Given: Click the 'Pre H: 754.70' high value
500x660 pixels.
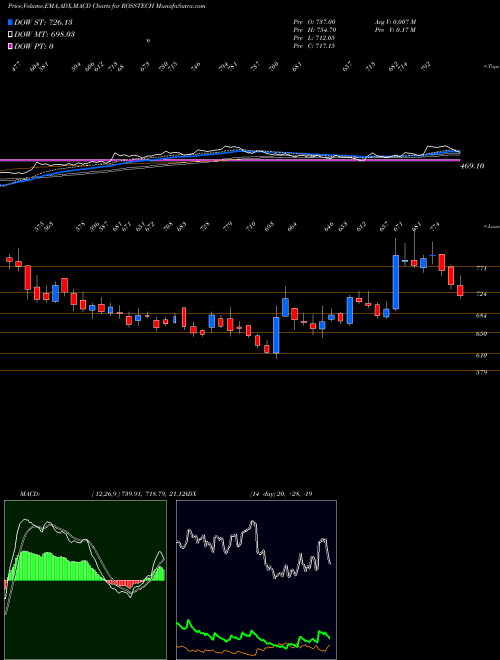Looking at the screenshot, I should pos(314,30).
